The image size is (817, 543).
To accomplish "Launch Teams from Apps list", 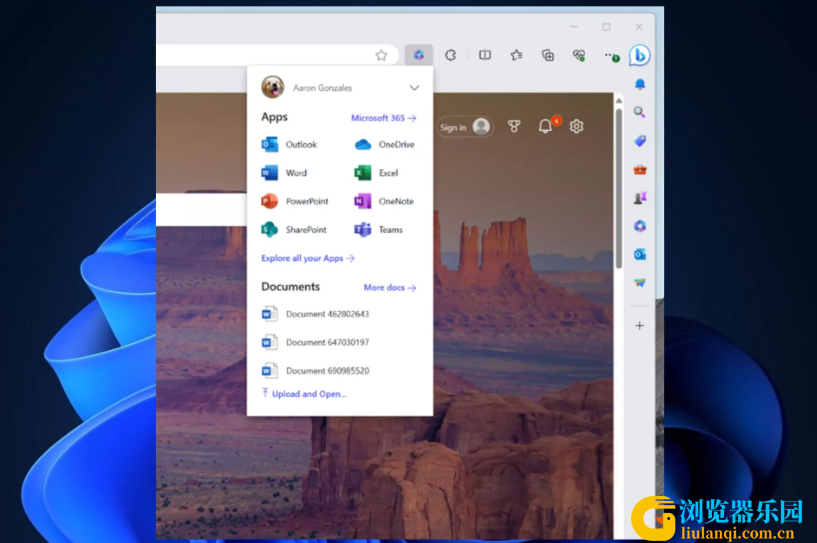I will pyautogui.click(x=378, y=229).
